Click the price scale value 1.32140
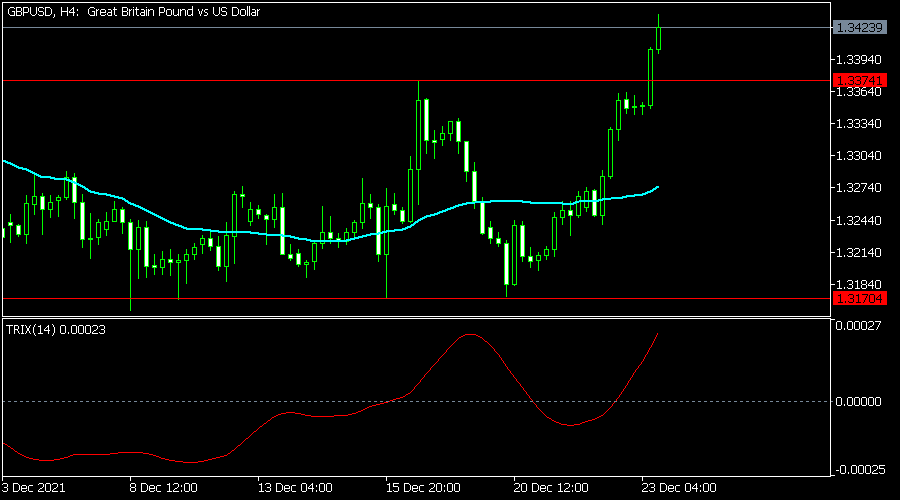Screen dimensions: 900x500 click(859, 253)
